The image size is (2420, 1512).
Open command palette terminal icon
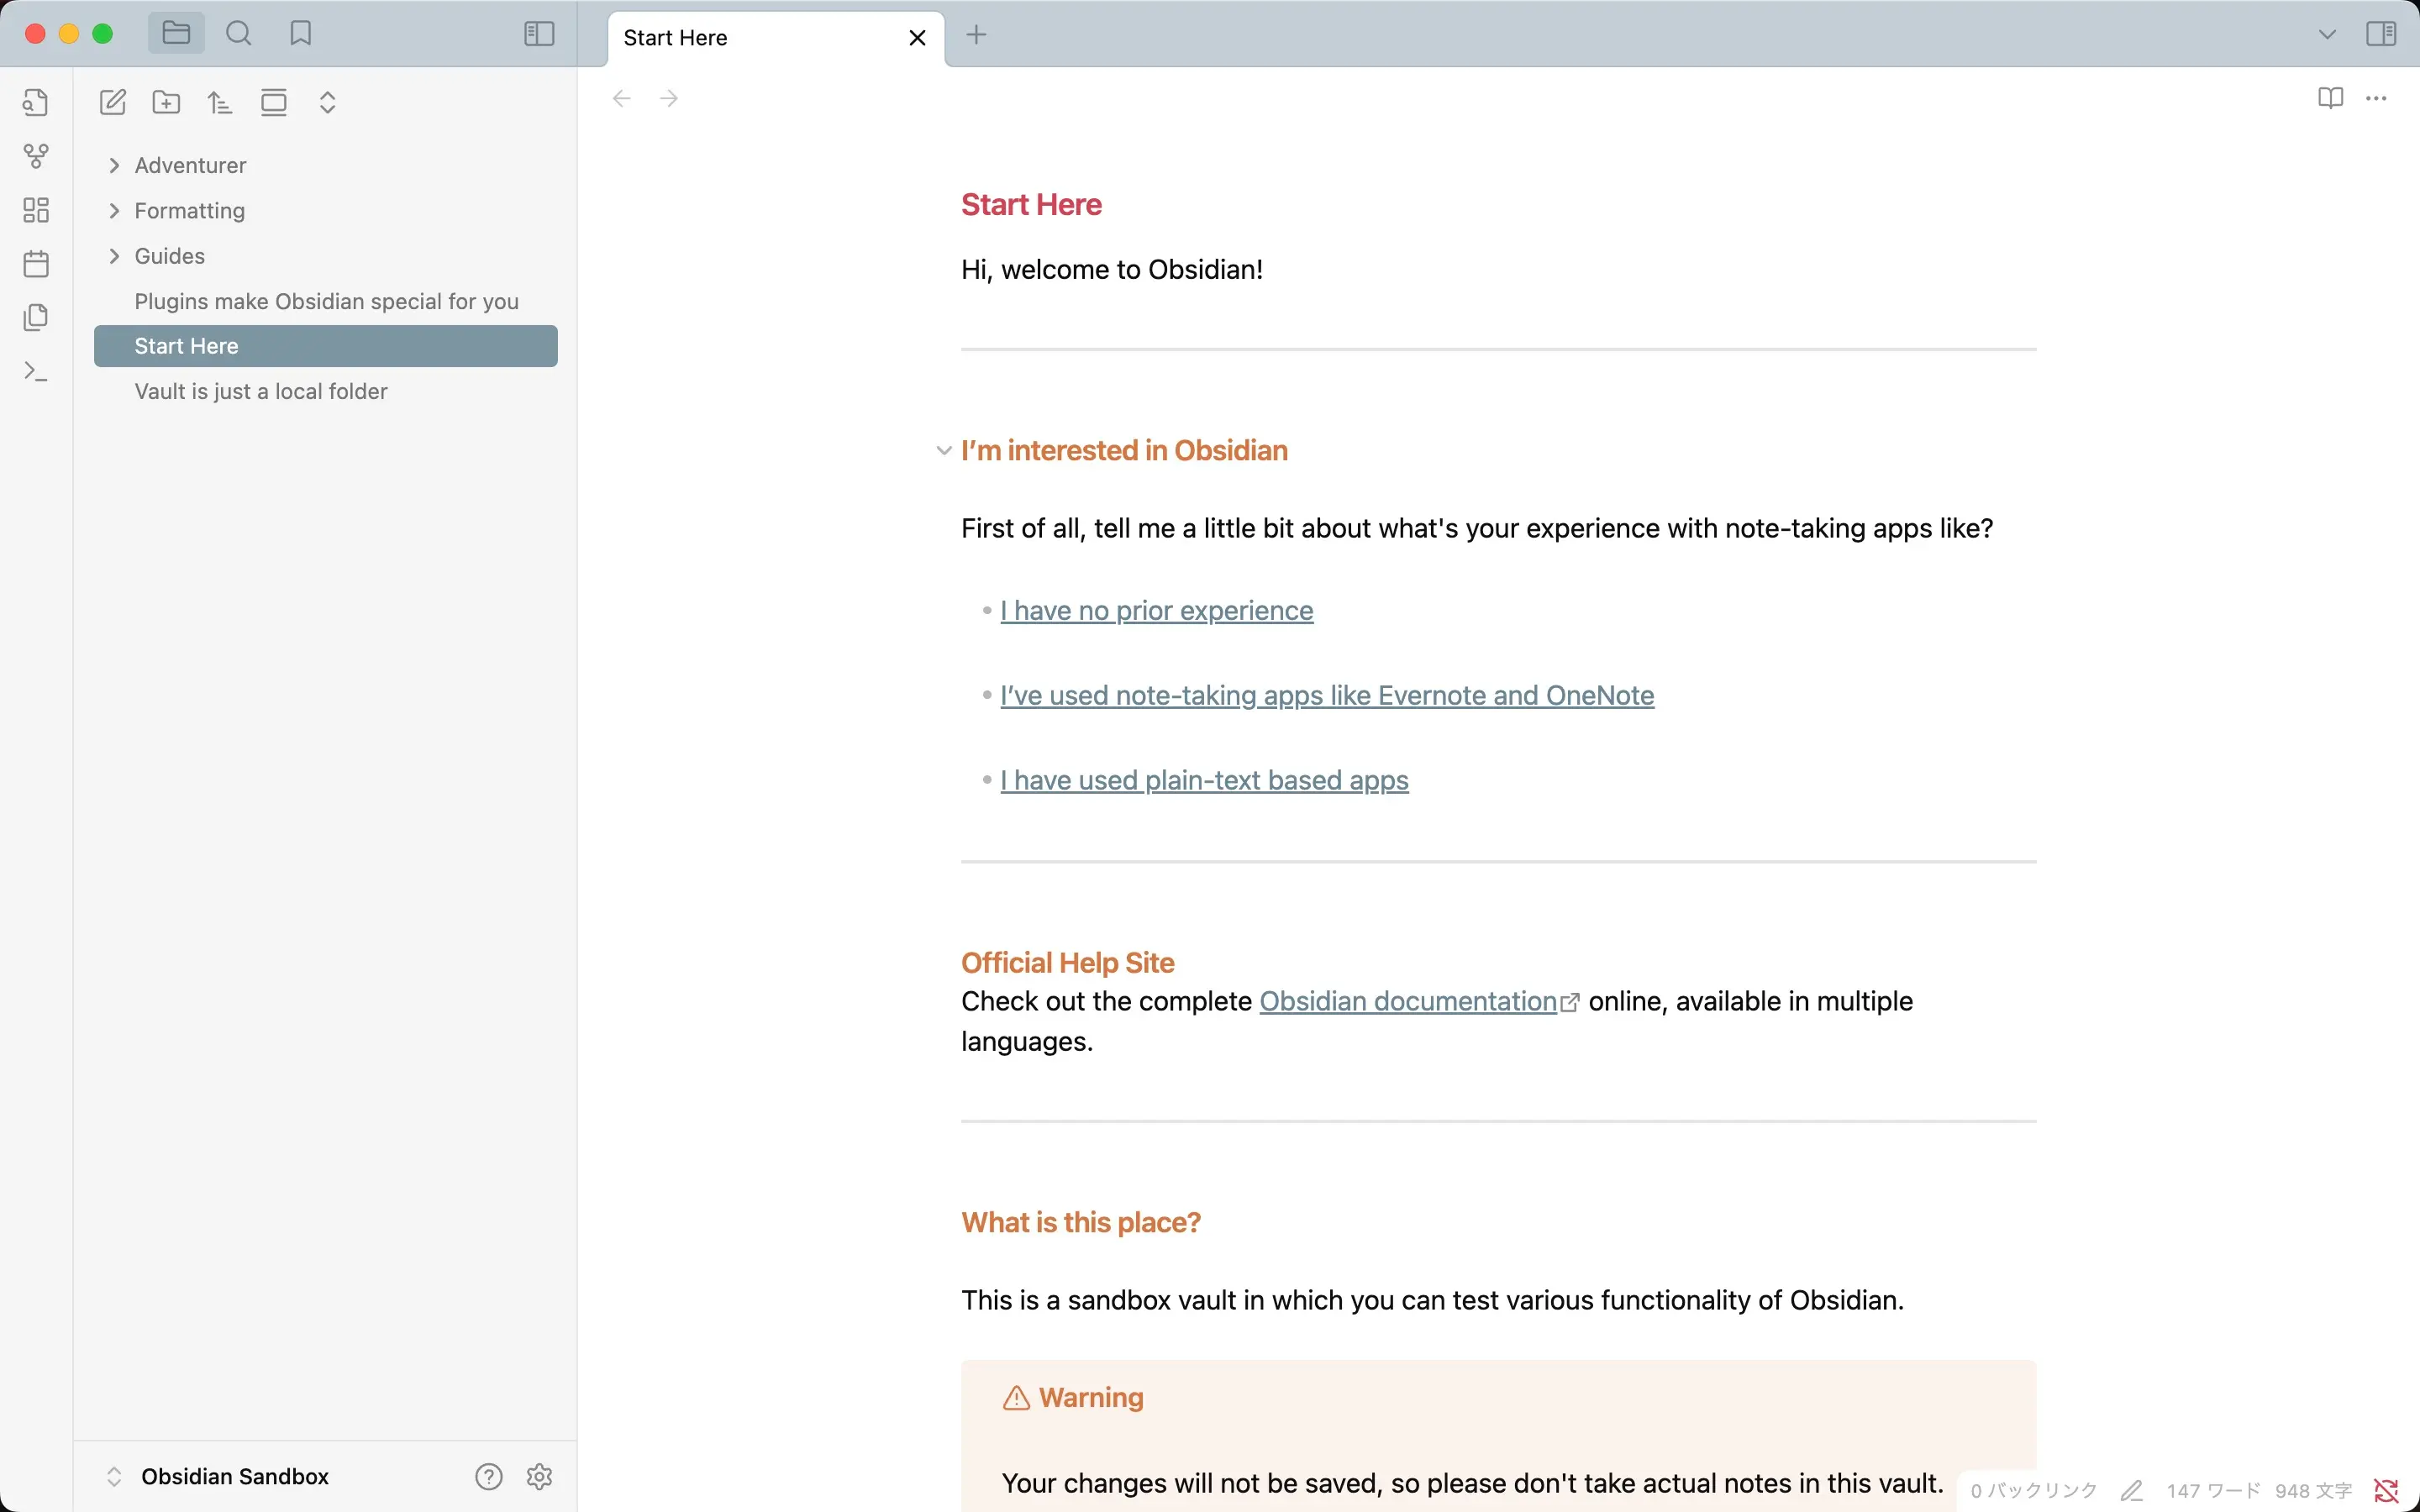coord(36,372)
